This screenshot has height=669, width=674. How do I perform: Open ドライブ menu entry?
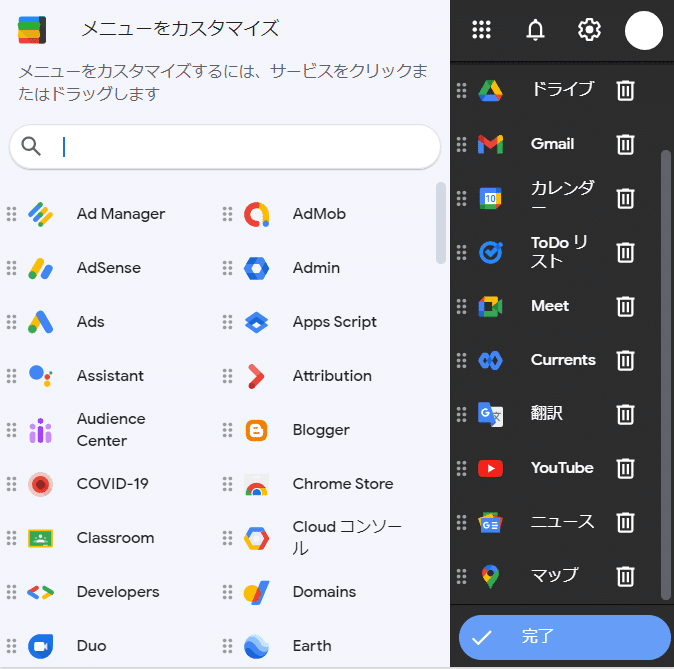click(563, 89)
